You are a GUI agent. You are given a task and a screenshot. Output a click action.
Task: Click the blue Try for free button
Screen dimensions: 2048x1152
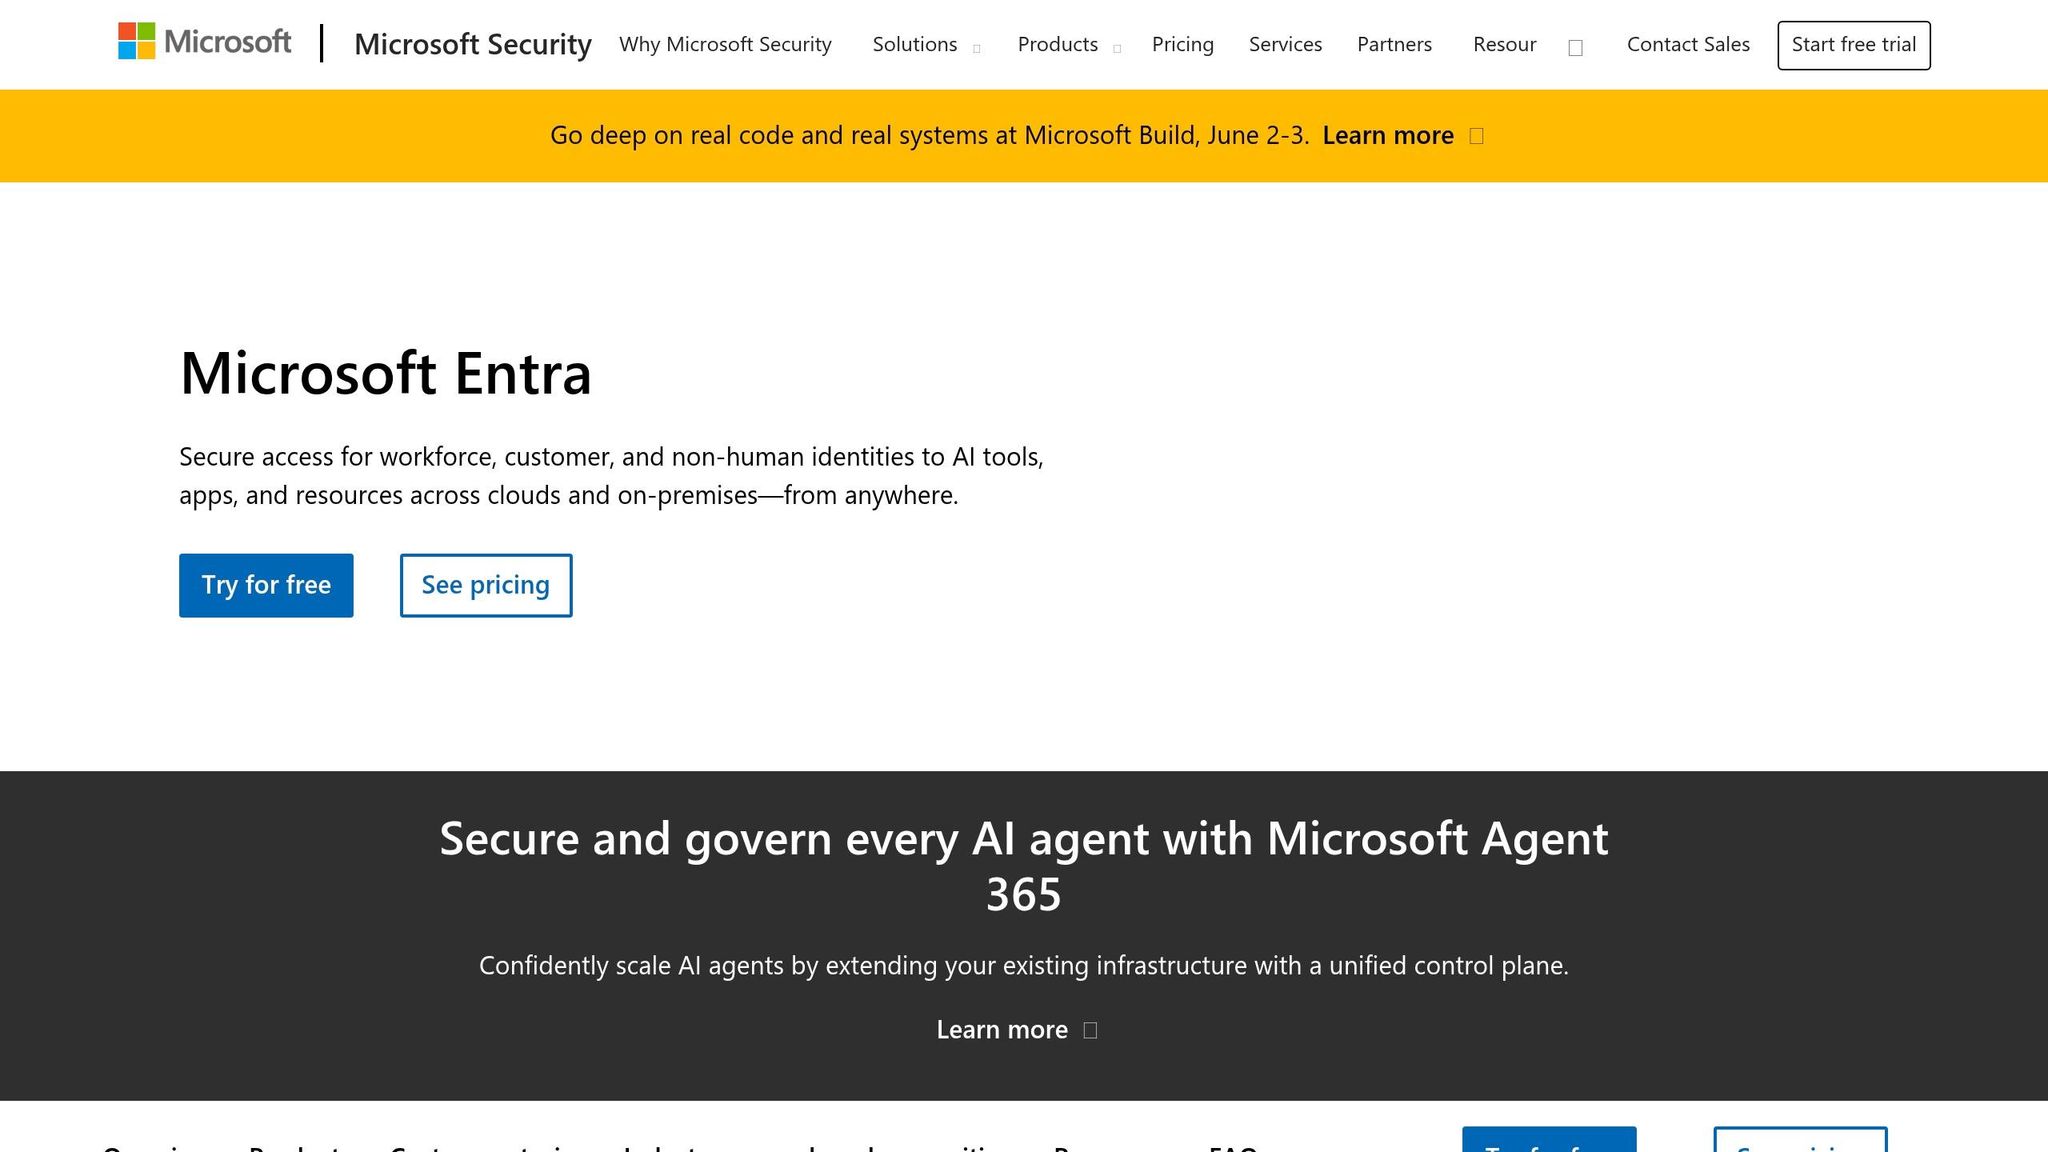[266, 585]
